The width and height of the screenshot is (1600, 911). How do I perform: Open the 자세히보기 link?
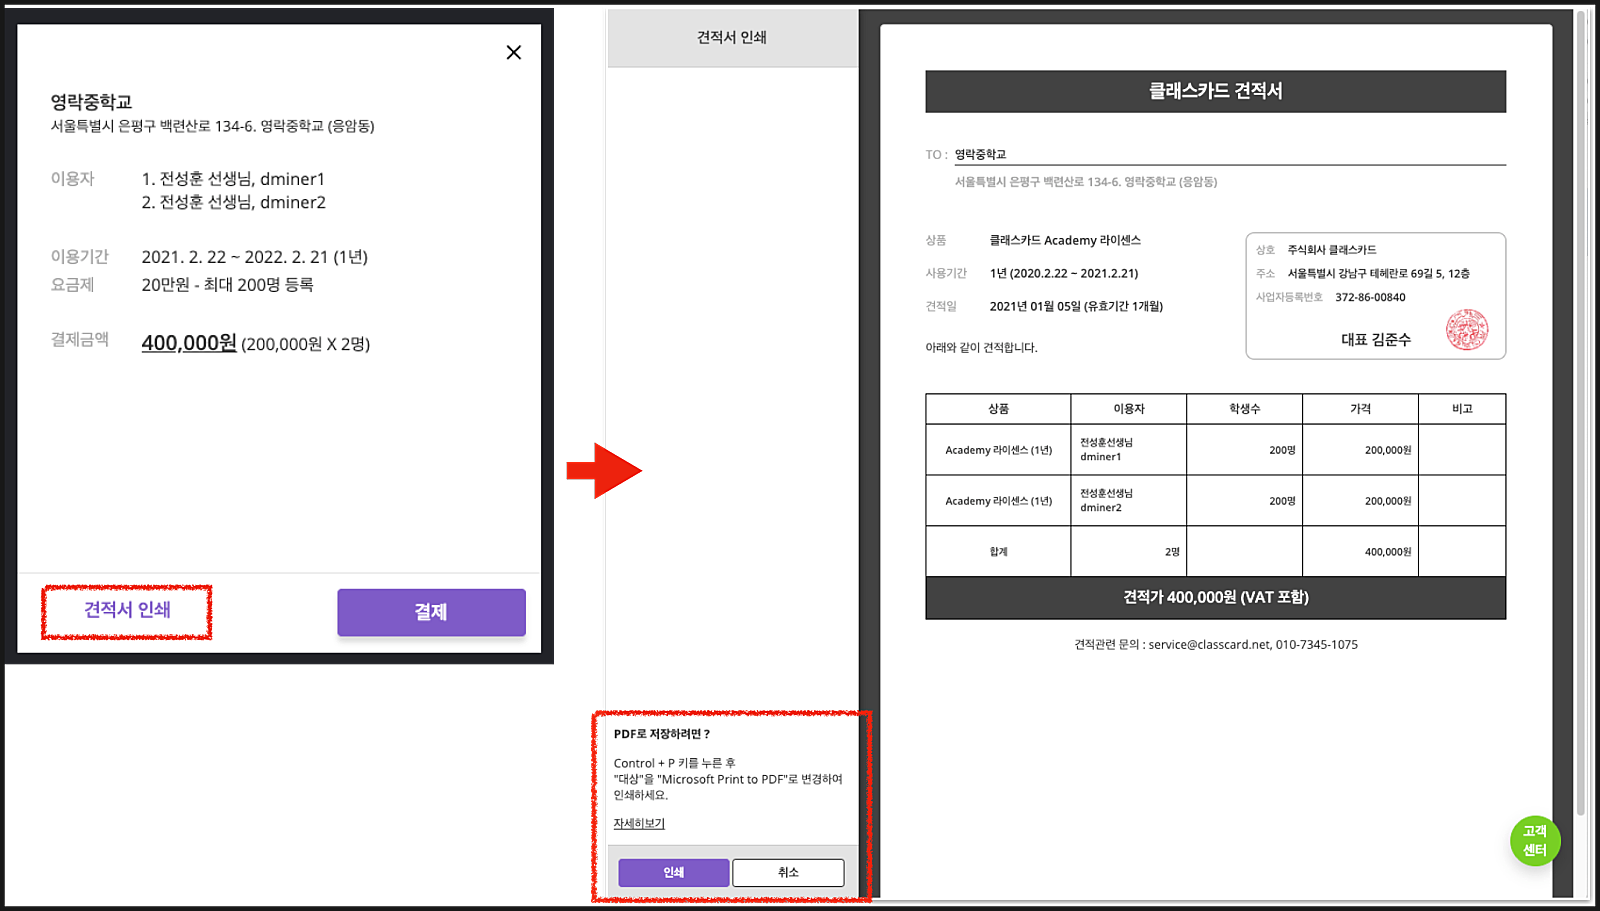click(x=639, y=823)
